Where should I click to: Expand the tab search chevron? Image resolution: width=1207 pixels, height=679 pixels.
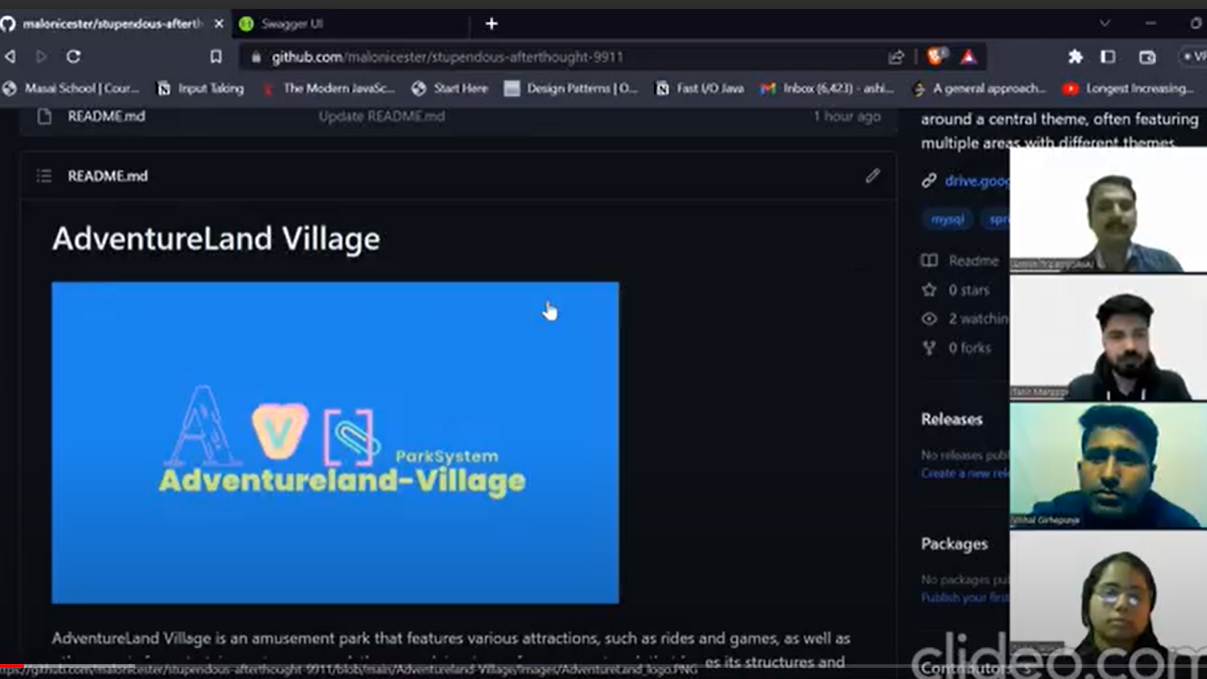(x=1104, y=23)
